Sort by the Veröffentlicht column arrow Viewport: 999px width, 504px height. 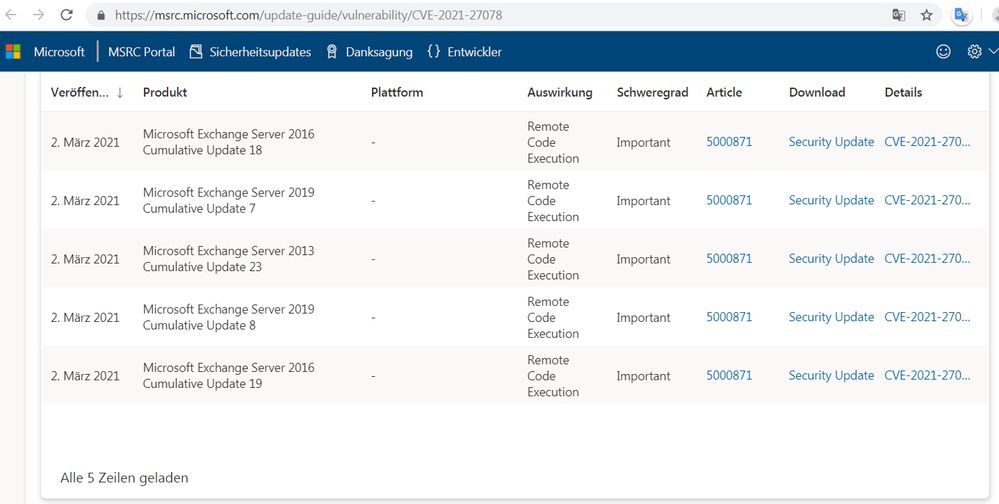tap(120, 92)
